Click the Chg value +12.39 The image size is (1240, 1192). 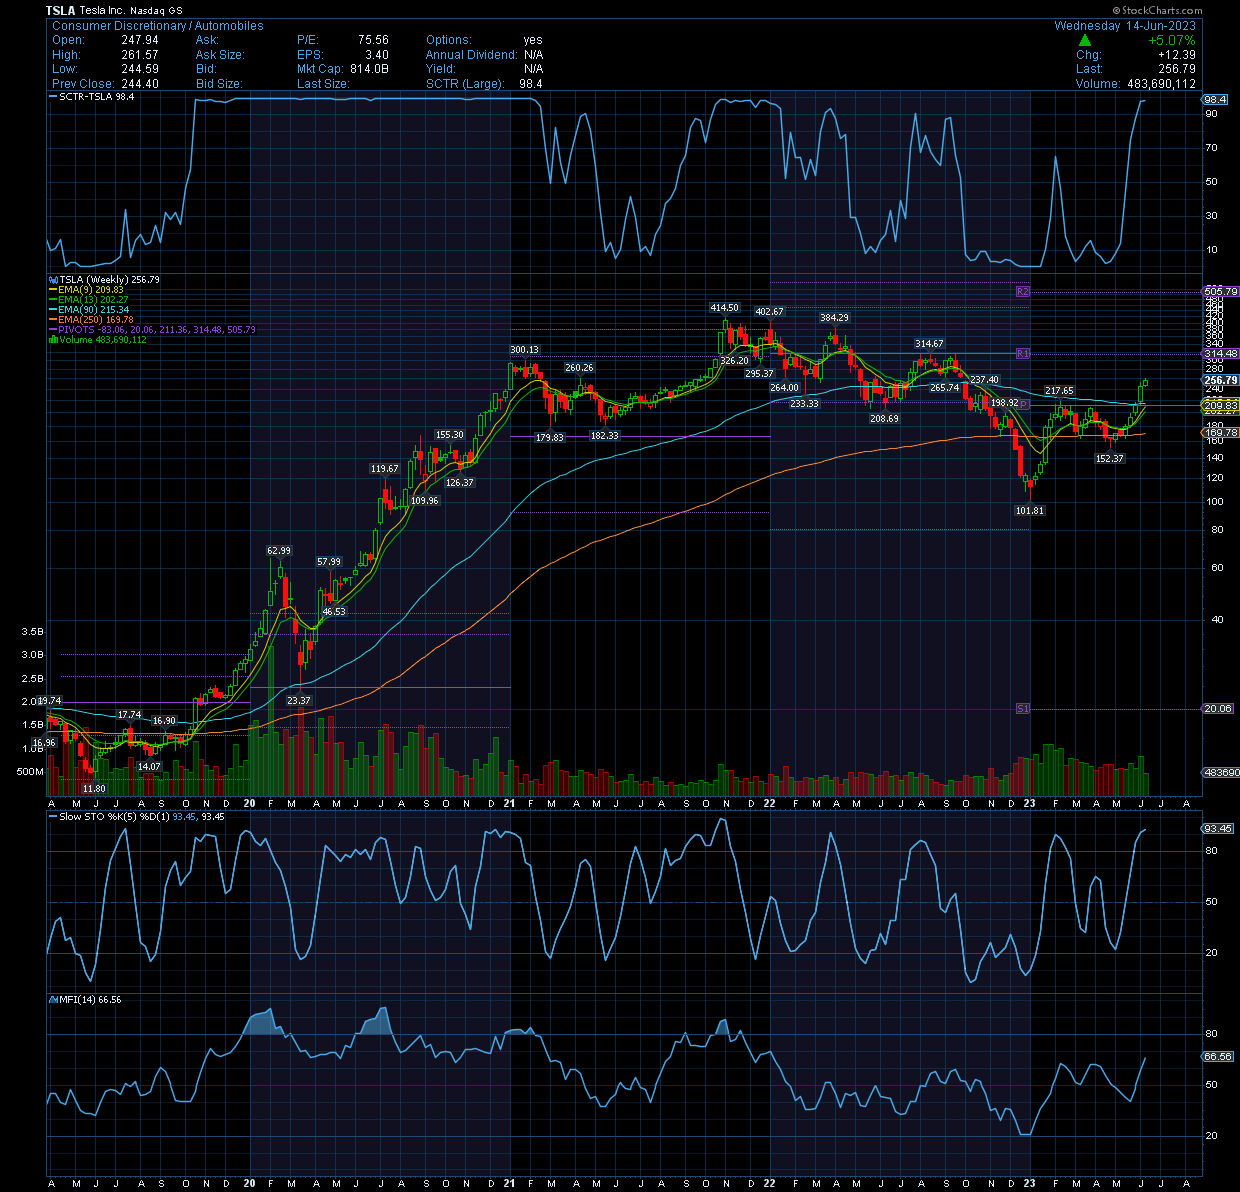point(1176,55)
